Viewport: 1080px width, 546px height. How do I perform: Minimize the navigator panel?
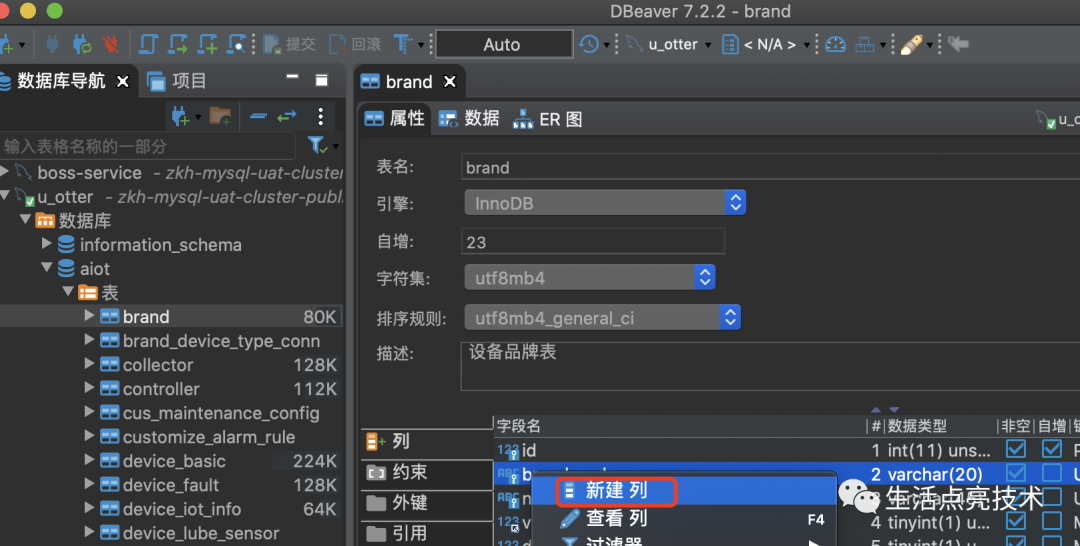click(x=293, y=77)
